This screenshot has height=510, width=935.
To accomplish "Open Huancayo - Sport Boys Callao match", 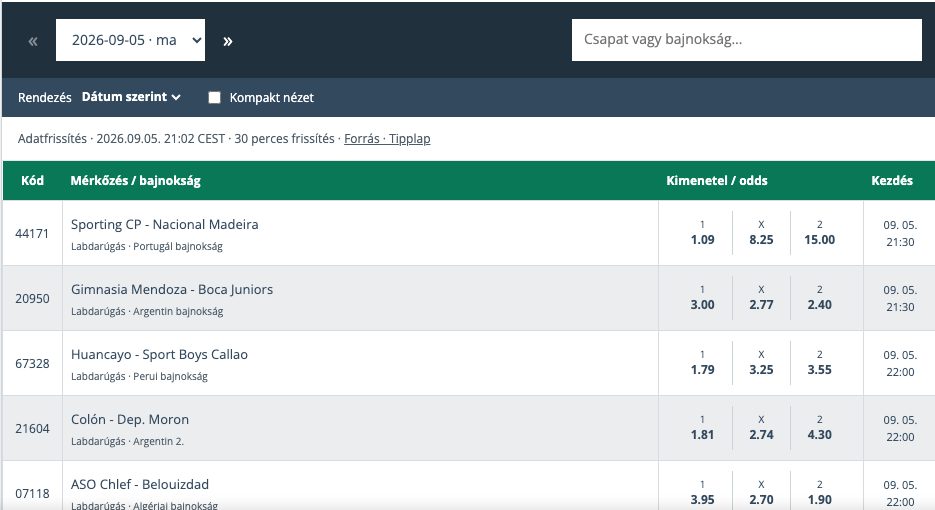I will pos(159,354).
